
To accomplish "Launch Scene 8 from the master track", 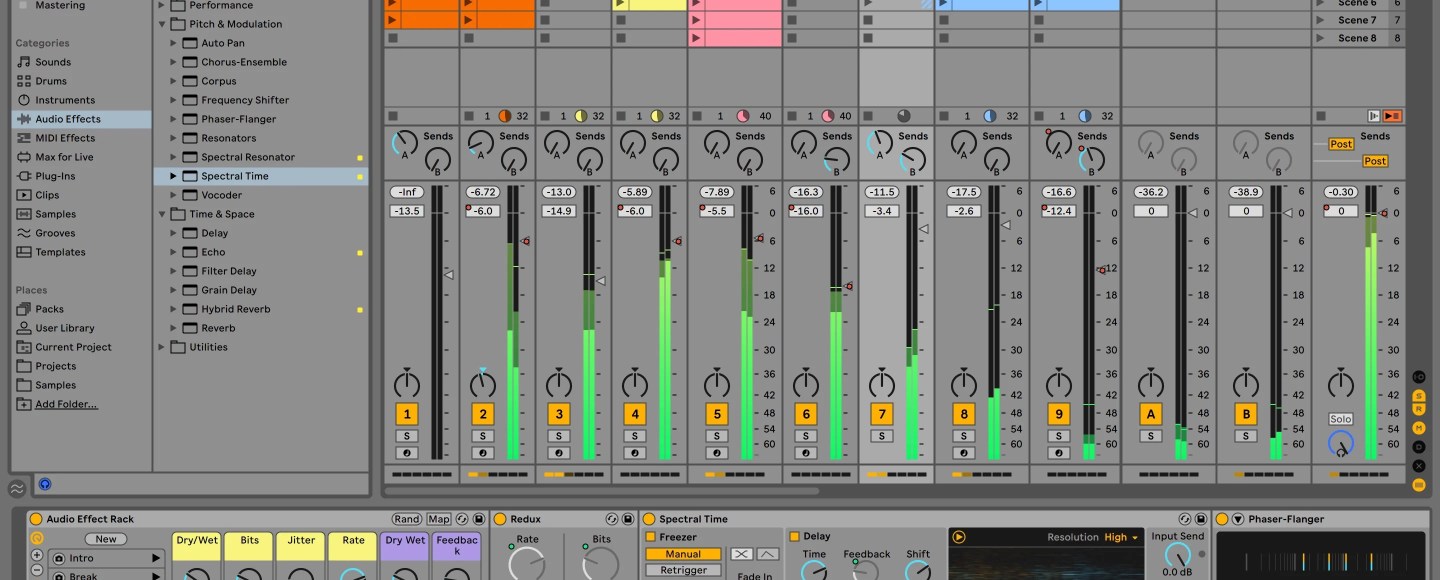I will 1358,38.
